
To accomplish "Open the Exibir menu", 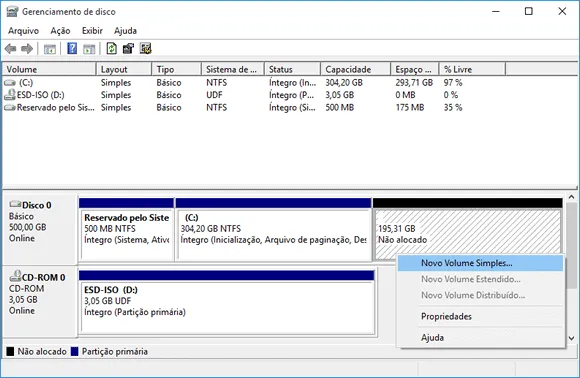I will 92,31.
